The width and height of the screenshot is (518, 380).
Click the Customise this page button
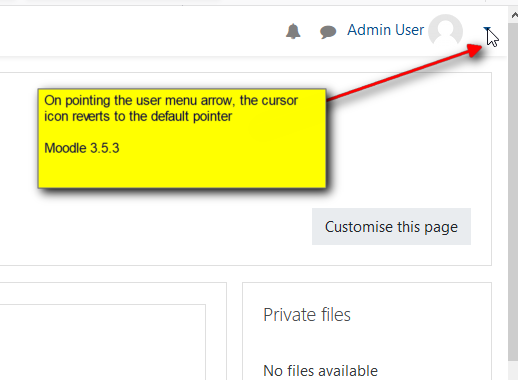391,227
